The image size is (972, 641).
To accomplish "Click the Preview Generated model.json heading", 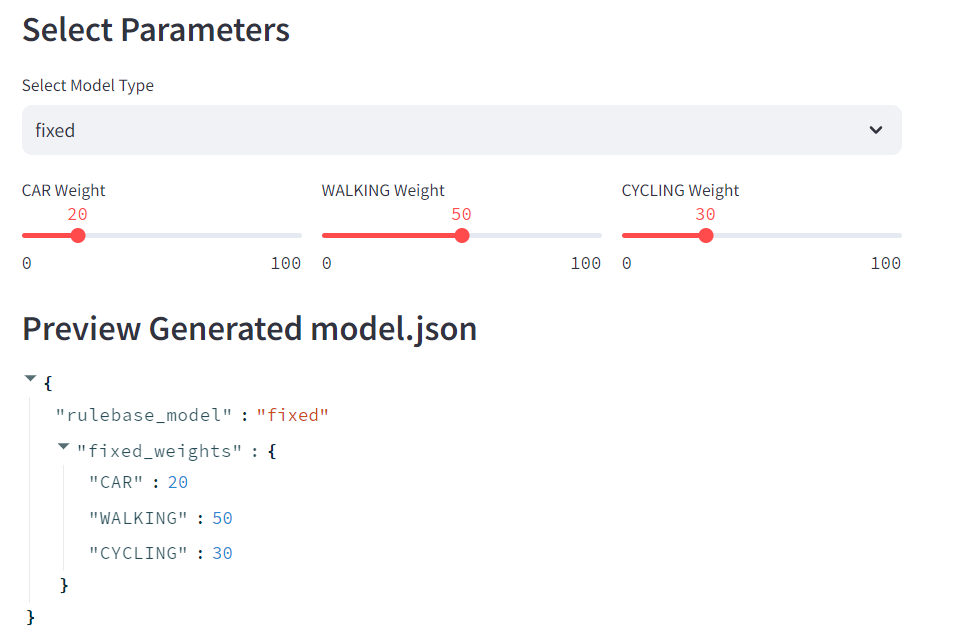I will 249,328.
